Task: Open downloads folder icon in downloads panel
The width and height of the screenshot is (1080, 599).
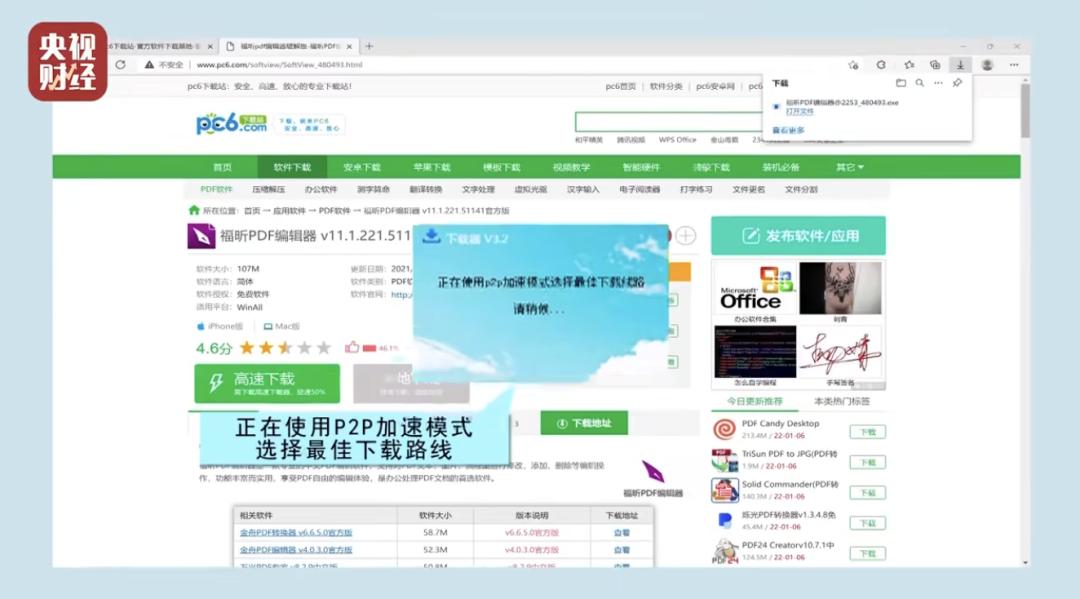Action: pos(900,83)
